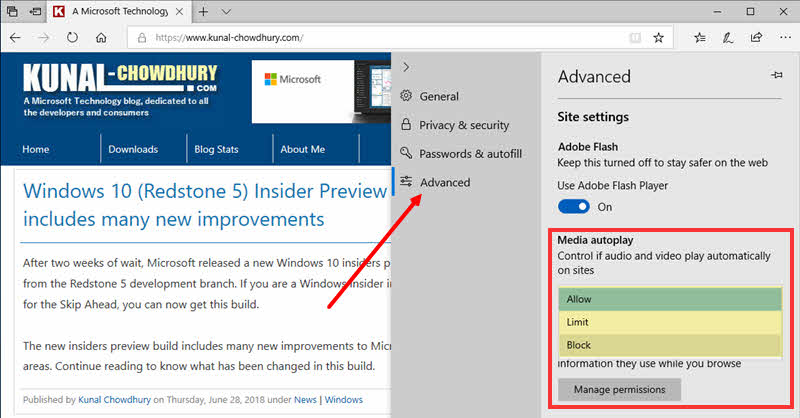Screen dimensions: 800x418
Task: Open About Me navigation item
Action: point(303,149)
